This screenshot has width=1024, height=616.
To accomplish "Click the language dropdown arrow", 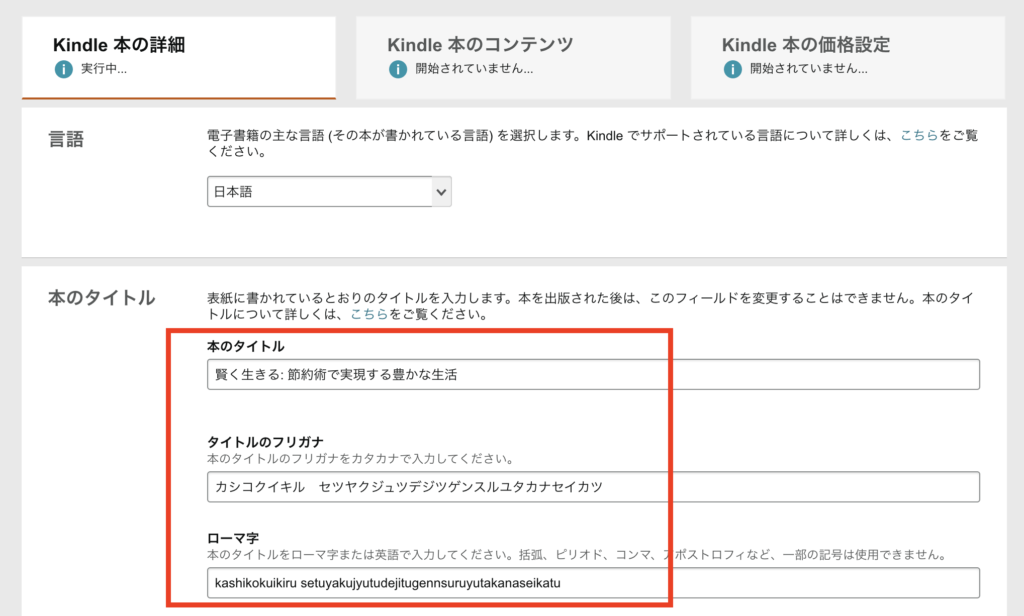I will (441, 192).
